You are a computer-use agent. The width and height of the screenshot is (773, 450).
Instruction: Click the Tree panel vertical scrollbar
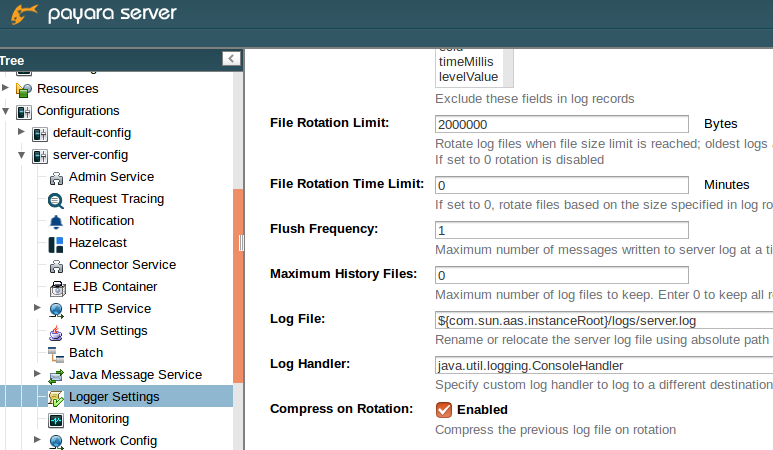coord(238,286)
